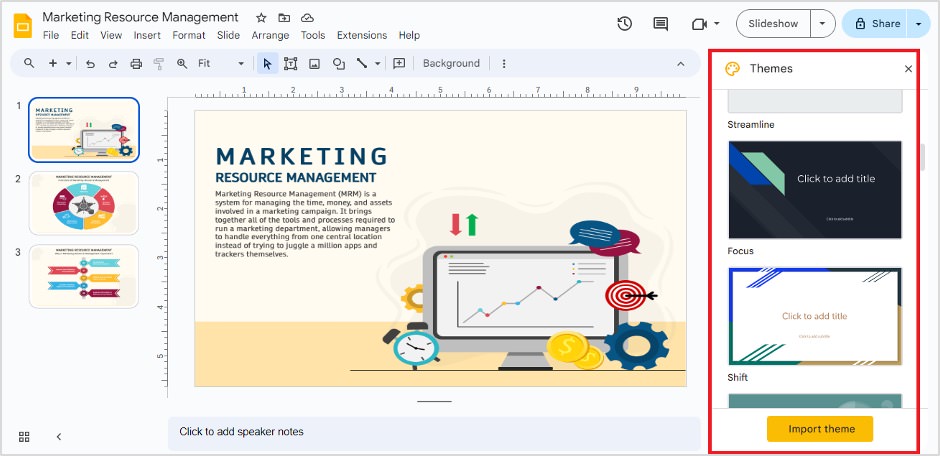Screen dimensions: 940x456
Task: Activate the paint format tool
Action: 159,64
